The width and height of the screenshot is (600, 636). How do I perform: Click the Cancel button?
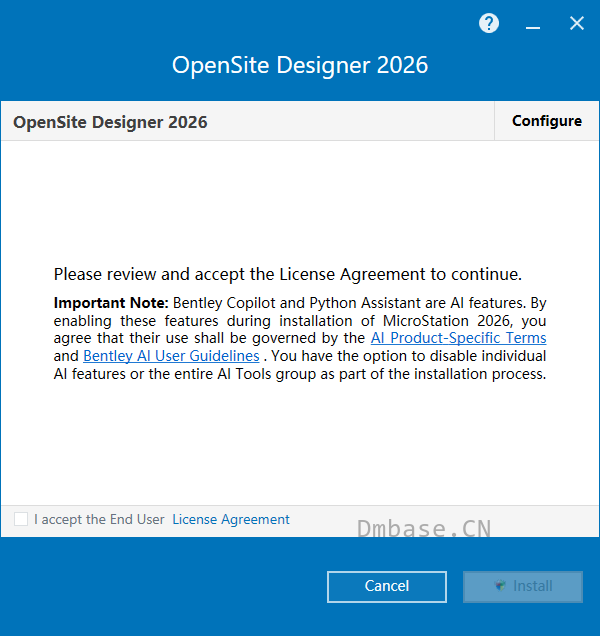click(387, 587)
